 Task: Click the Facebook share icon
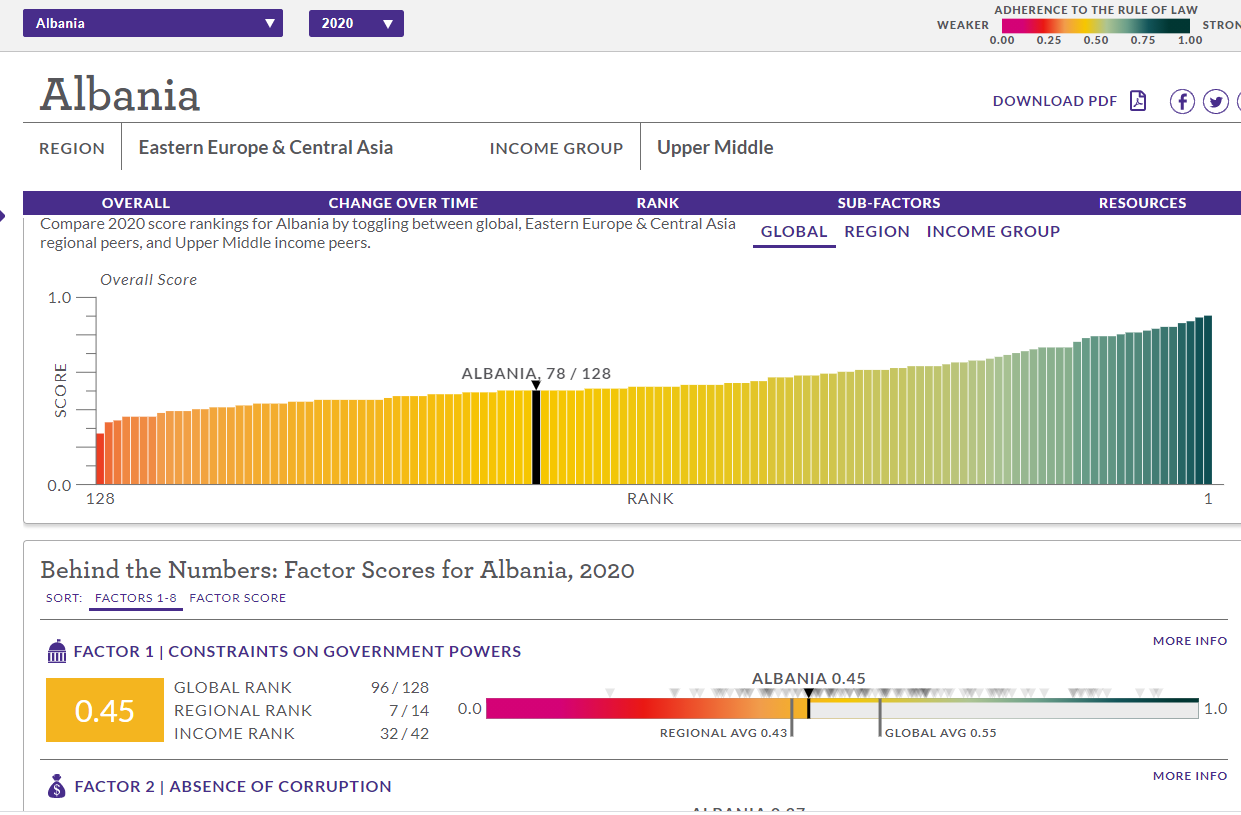point(1182,101)
